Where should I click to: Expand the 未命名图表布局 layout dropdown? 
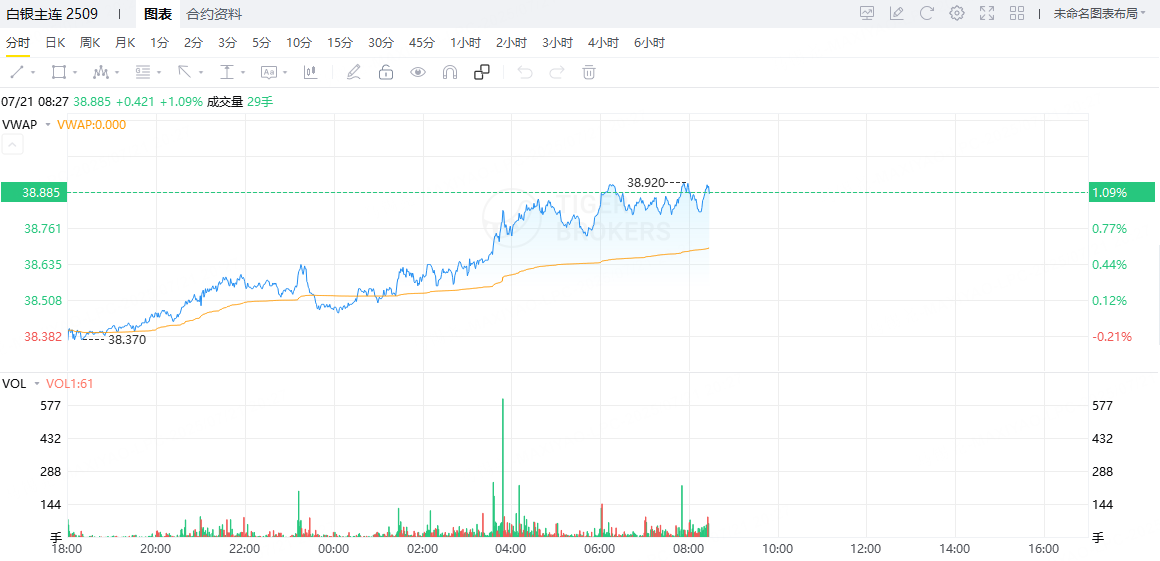pos(1099,14)
